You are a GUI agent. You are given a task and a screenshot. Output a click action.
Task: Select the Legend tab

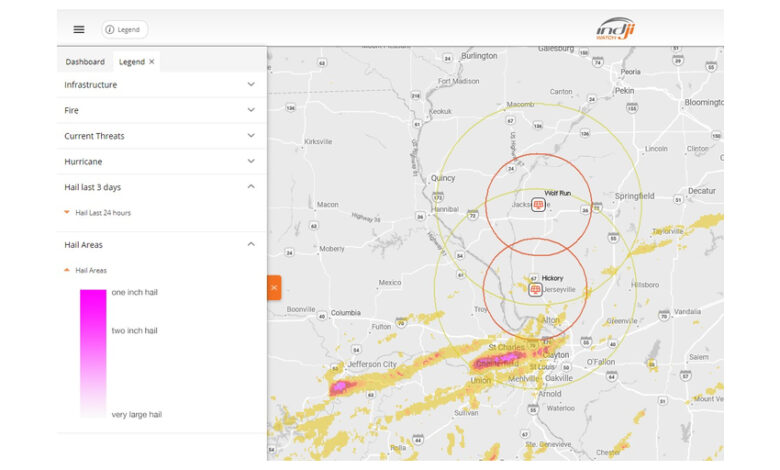point(131,62)
